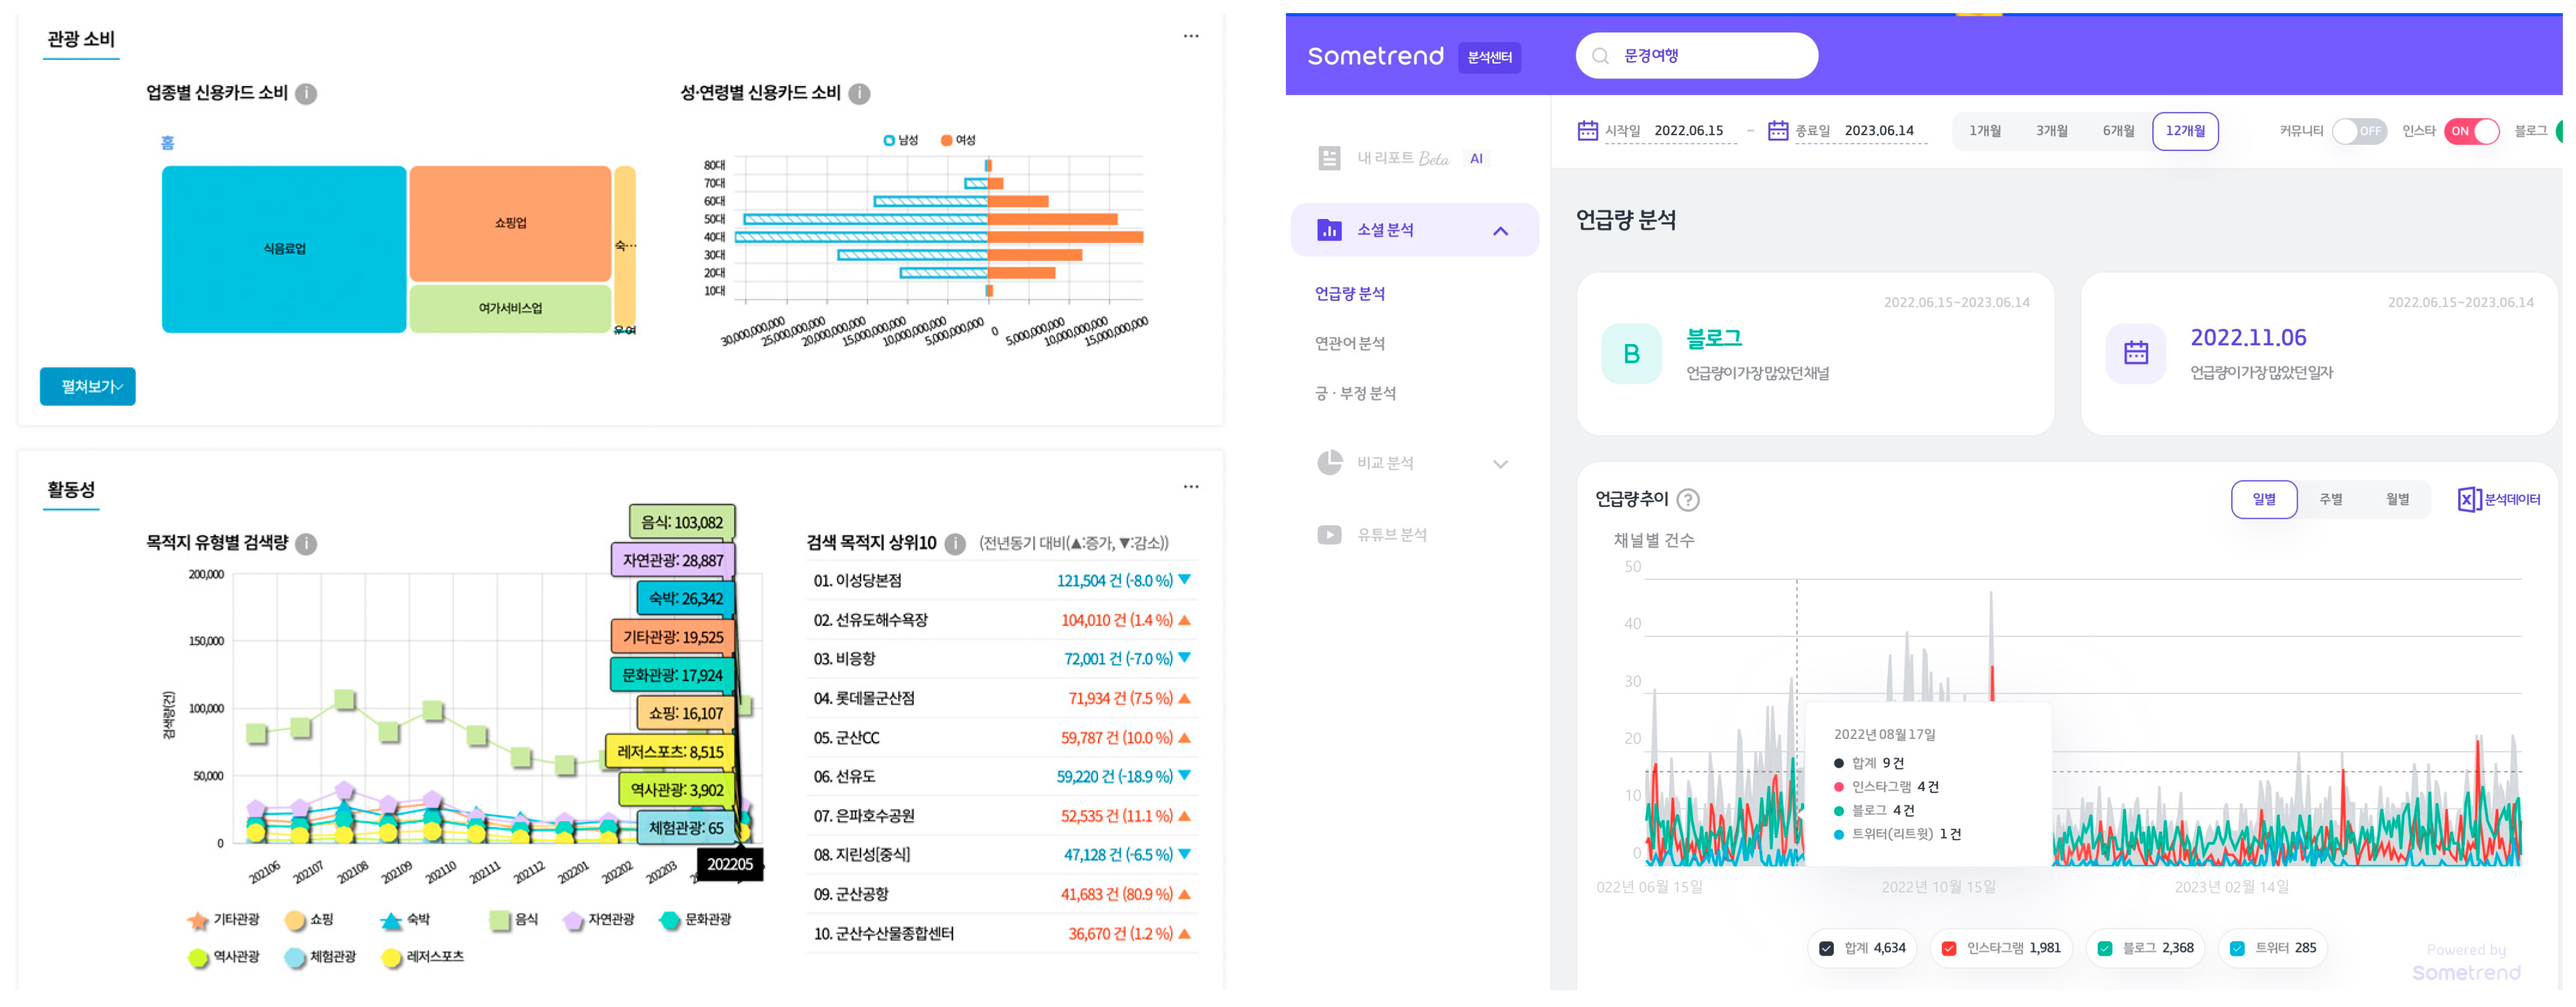Screen dimensions: 2576x1007
Task: Switch chart to 월별 view
Action: click(2397, 500)
